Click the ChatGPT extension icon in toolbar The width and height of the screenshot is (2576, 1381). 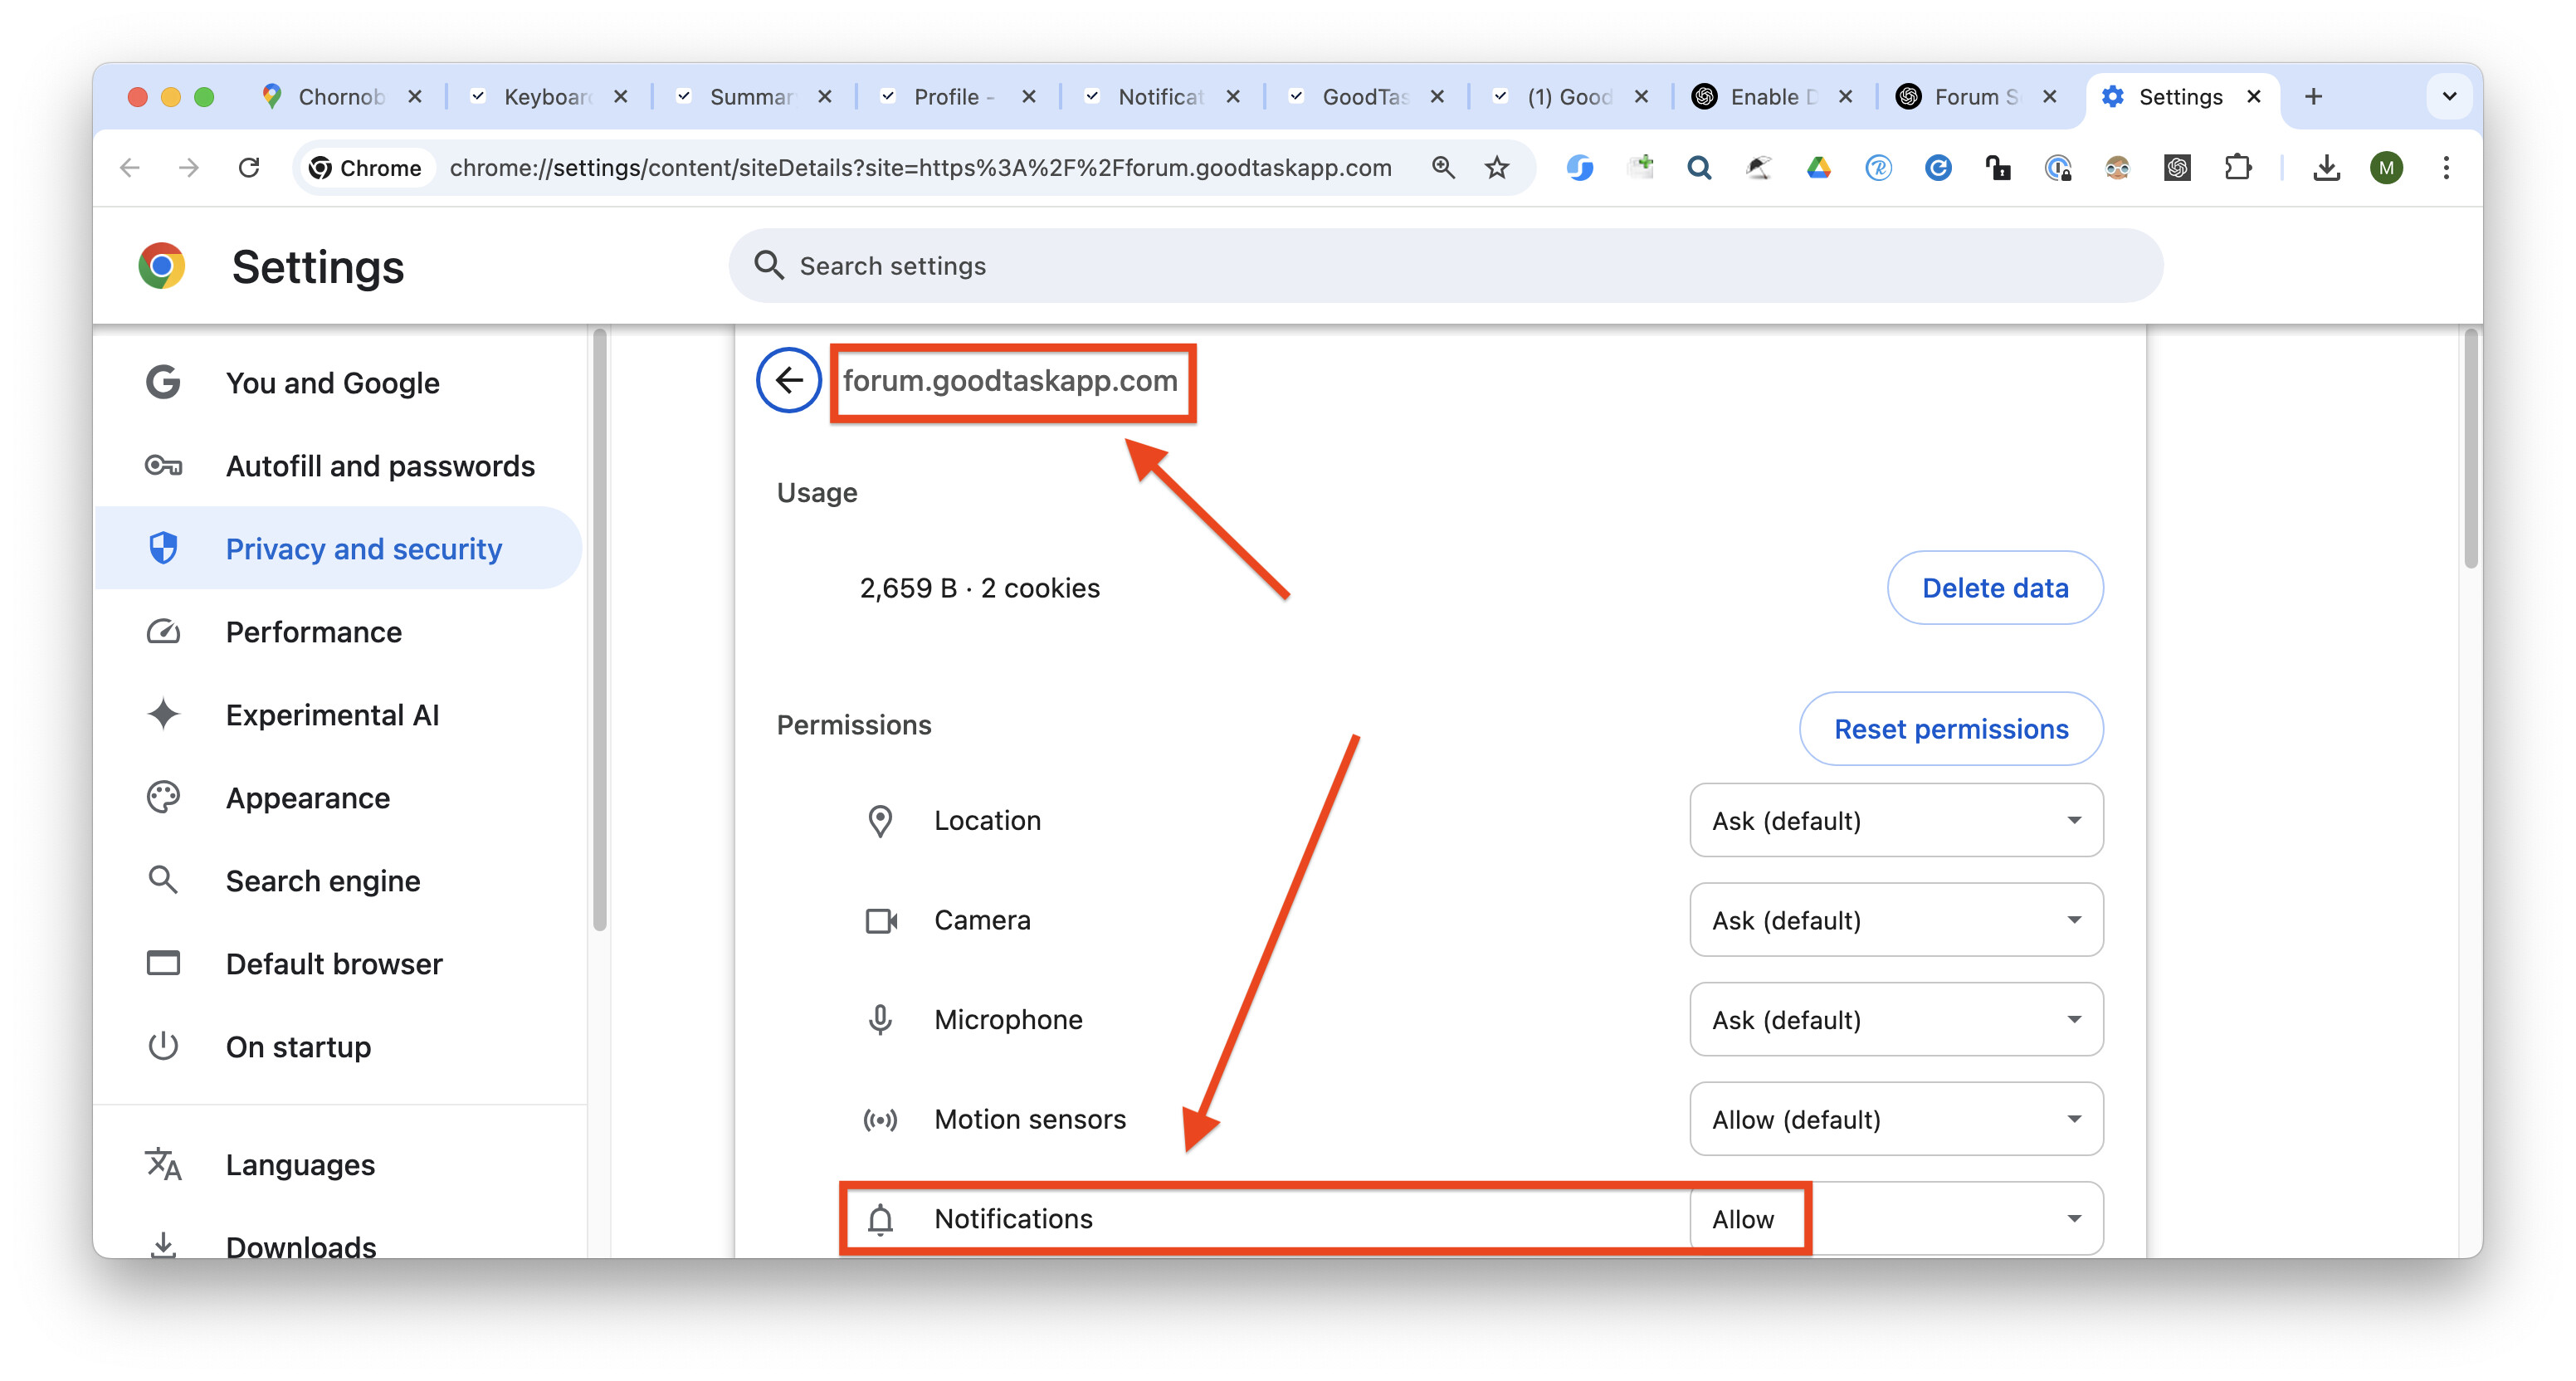[2178, 168]
